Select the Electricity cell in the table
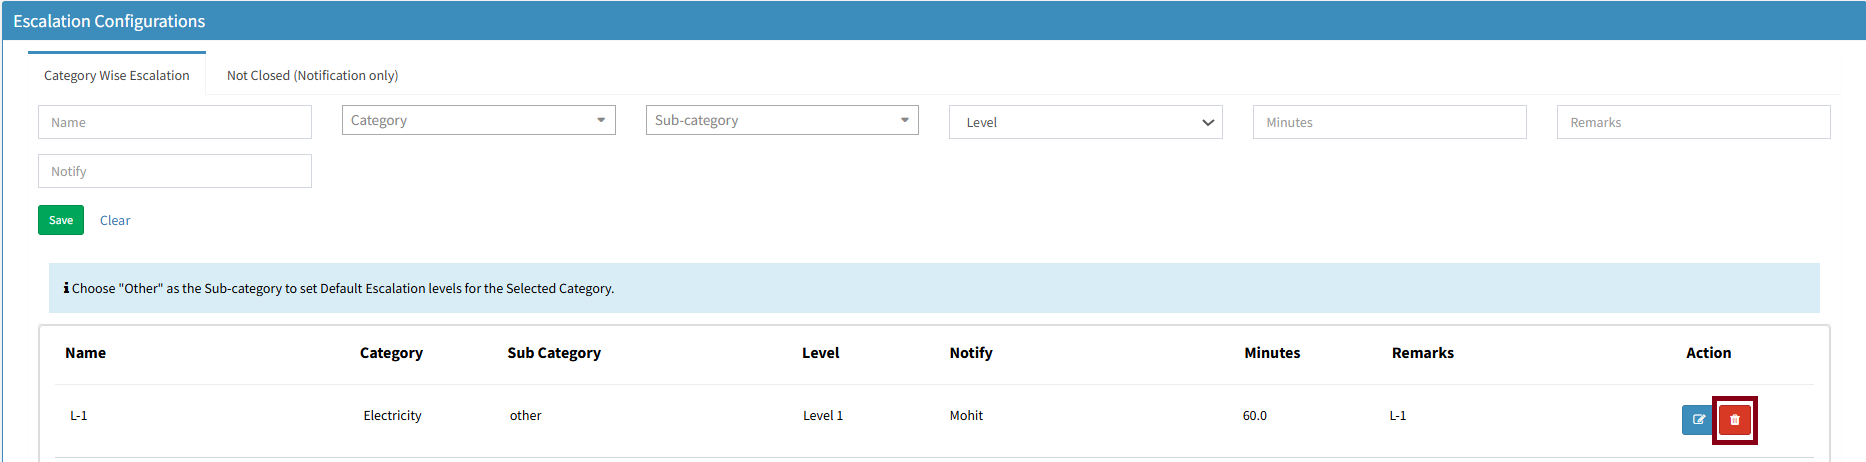The image size is (1866, 462). 392,416
